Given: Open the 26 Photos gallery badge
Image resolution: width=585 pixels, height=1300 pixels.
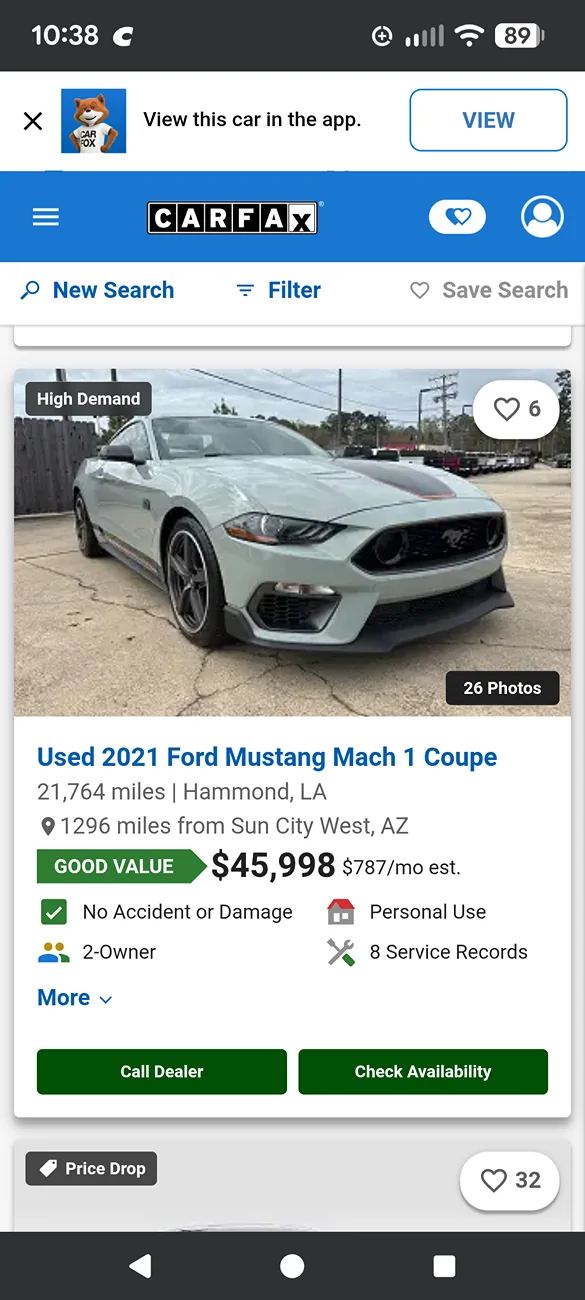Looking at the screenshot, I should [x=502, y=688].
